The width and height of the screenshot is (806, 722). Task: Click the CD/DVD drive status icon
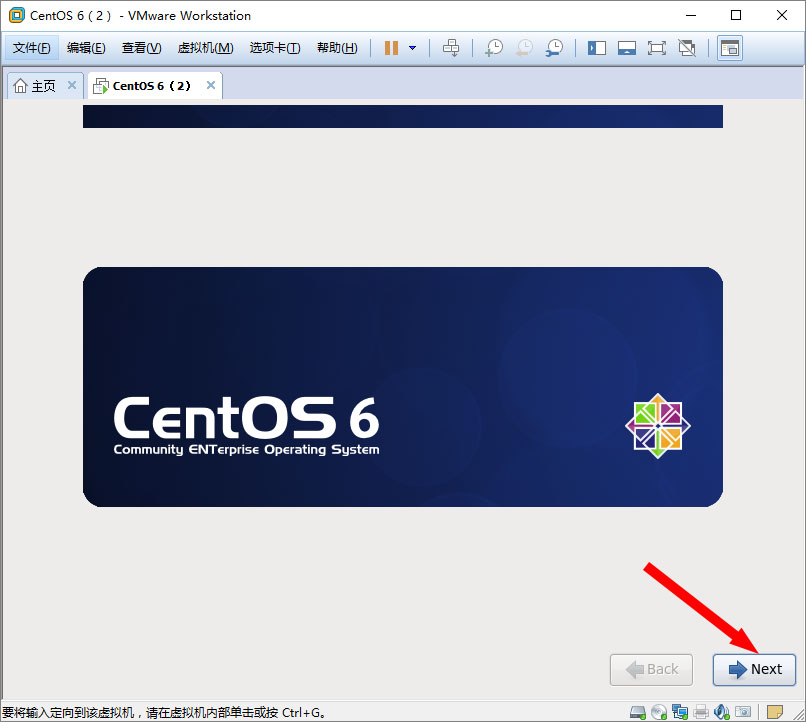click(x=658, y=712)
